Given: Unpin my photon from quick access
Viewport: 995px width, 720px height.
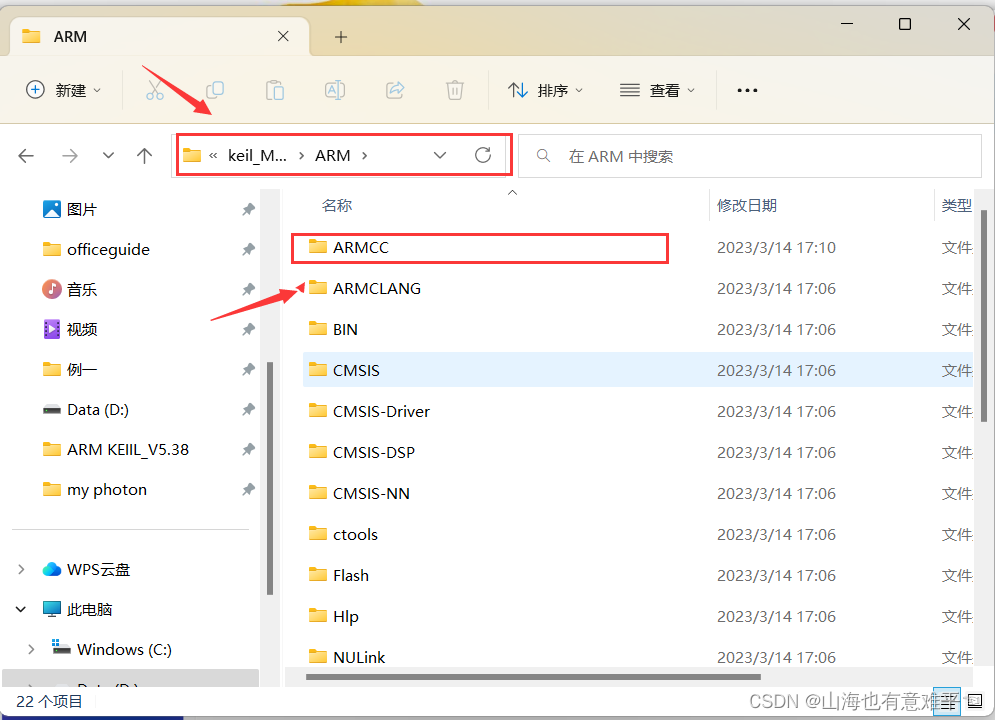Looking at the screenshot, I should (248, 489).
